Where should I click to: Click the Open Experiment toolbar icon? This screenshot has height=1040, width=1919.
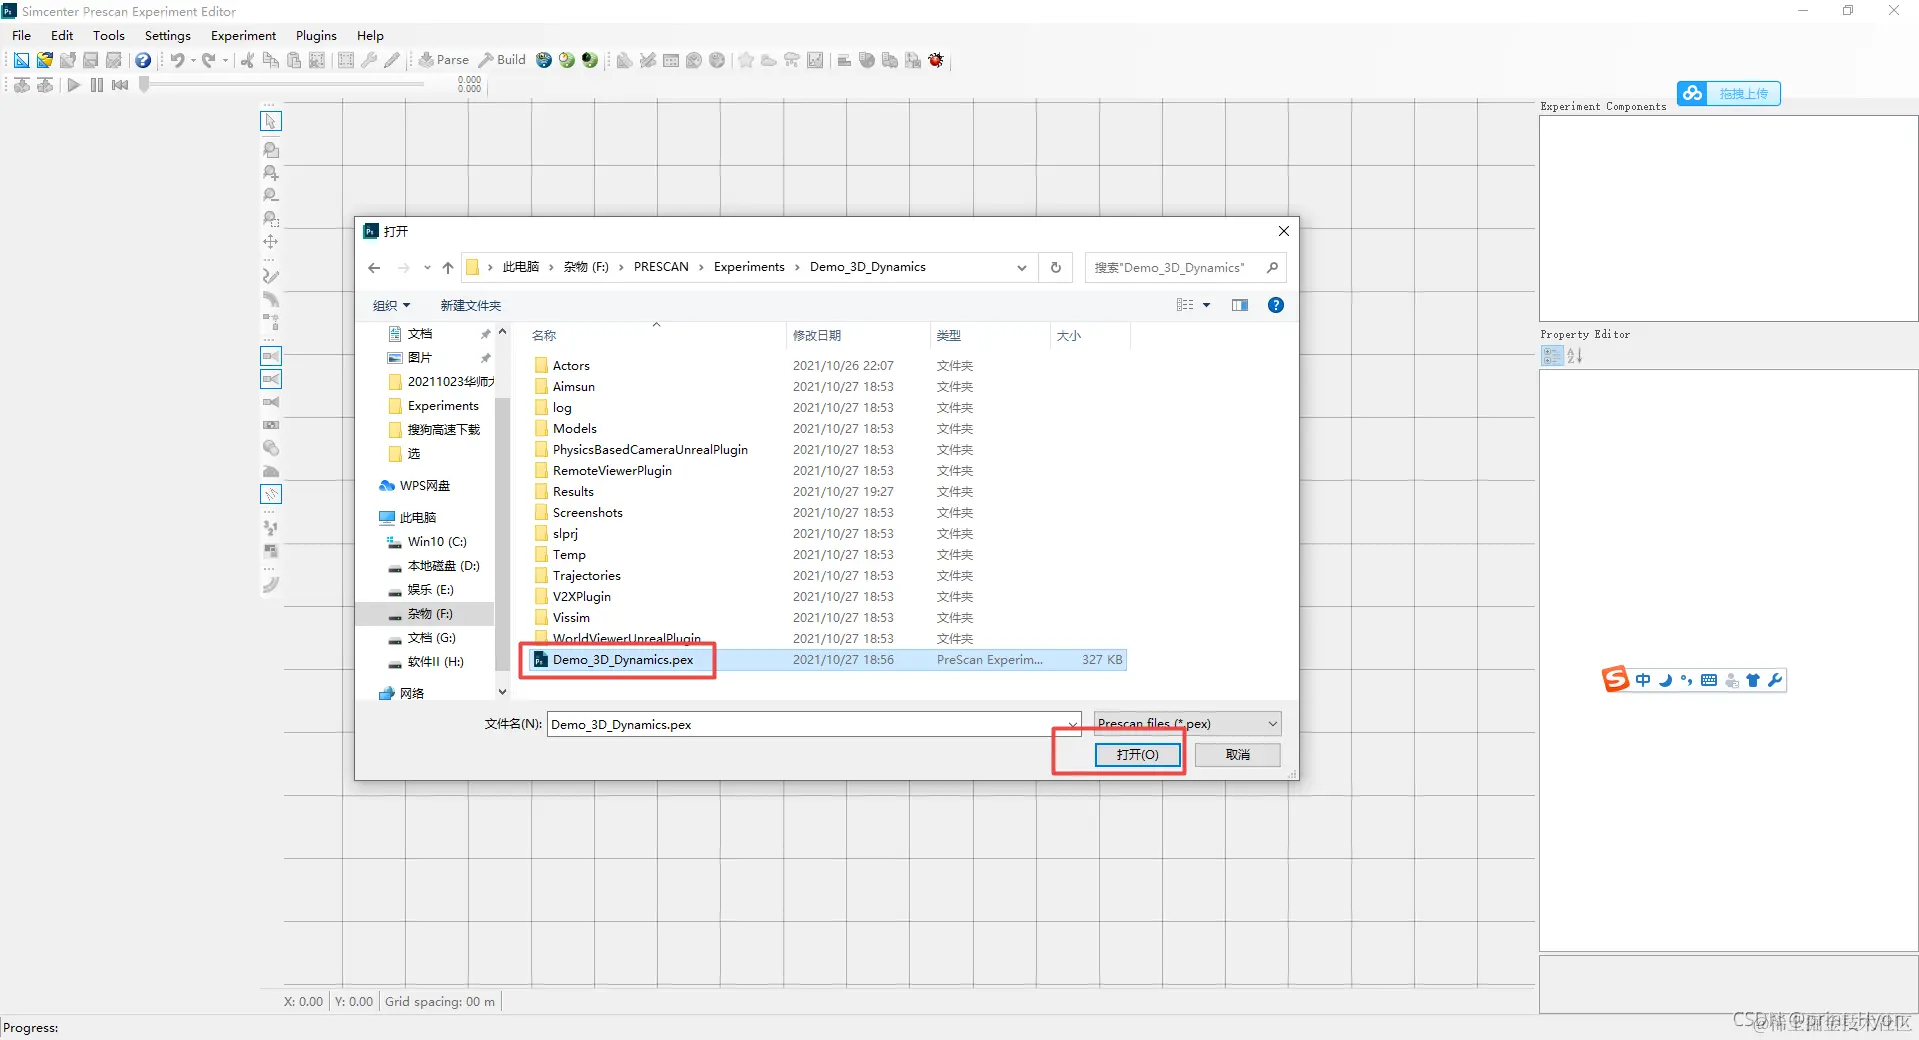(x=44, y=60)
